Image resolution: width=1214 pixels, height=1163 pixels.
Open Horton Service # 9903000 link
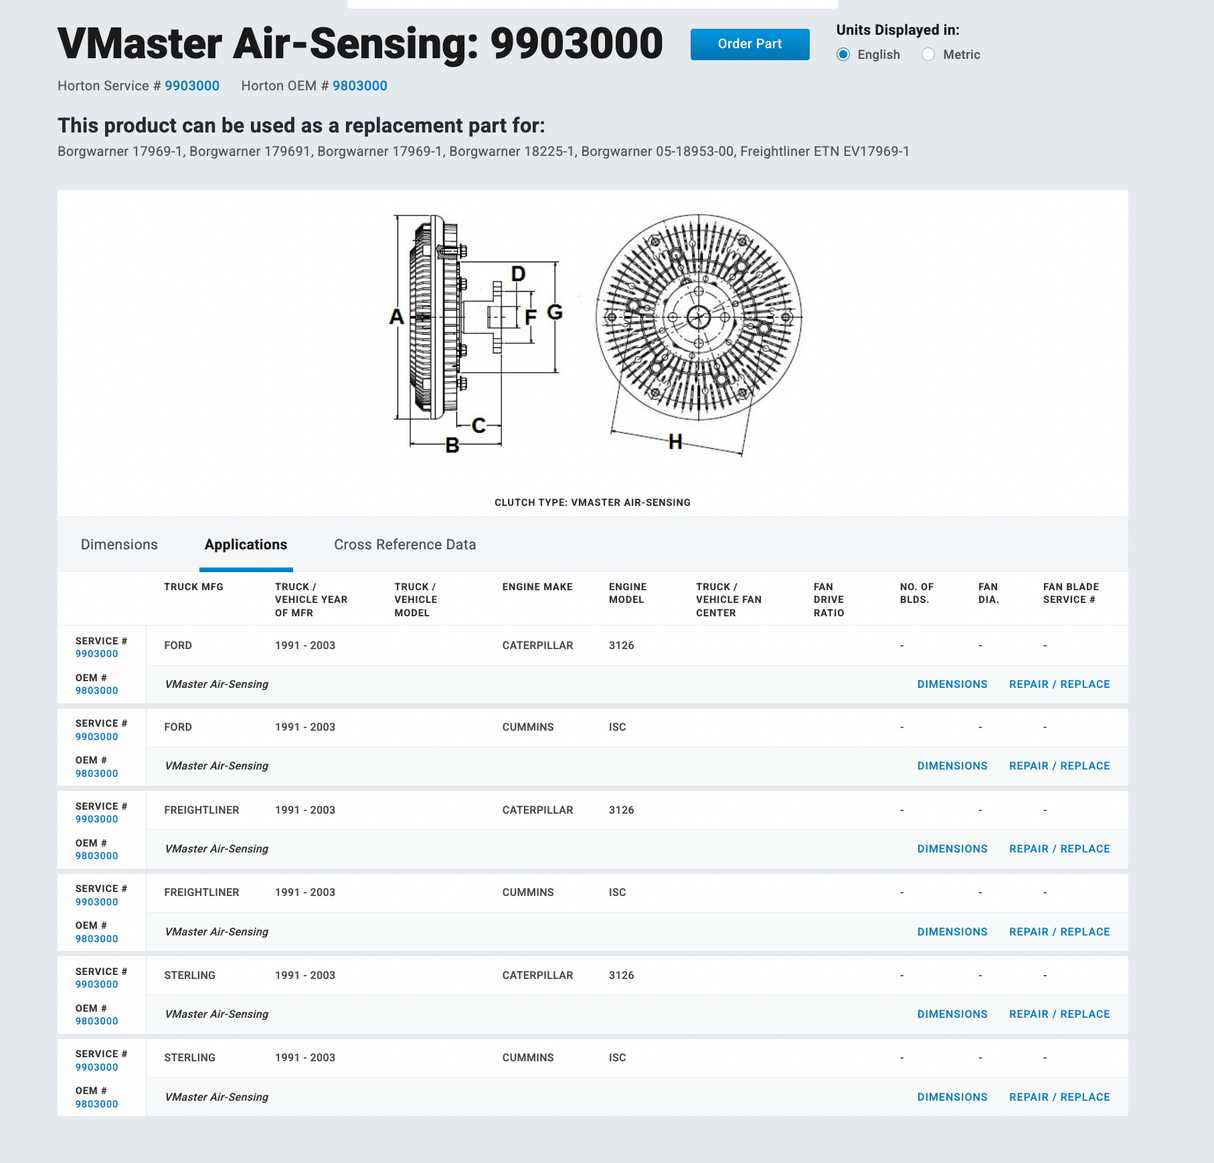tap(192, 86)
